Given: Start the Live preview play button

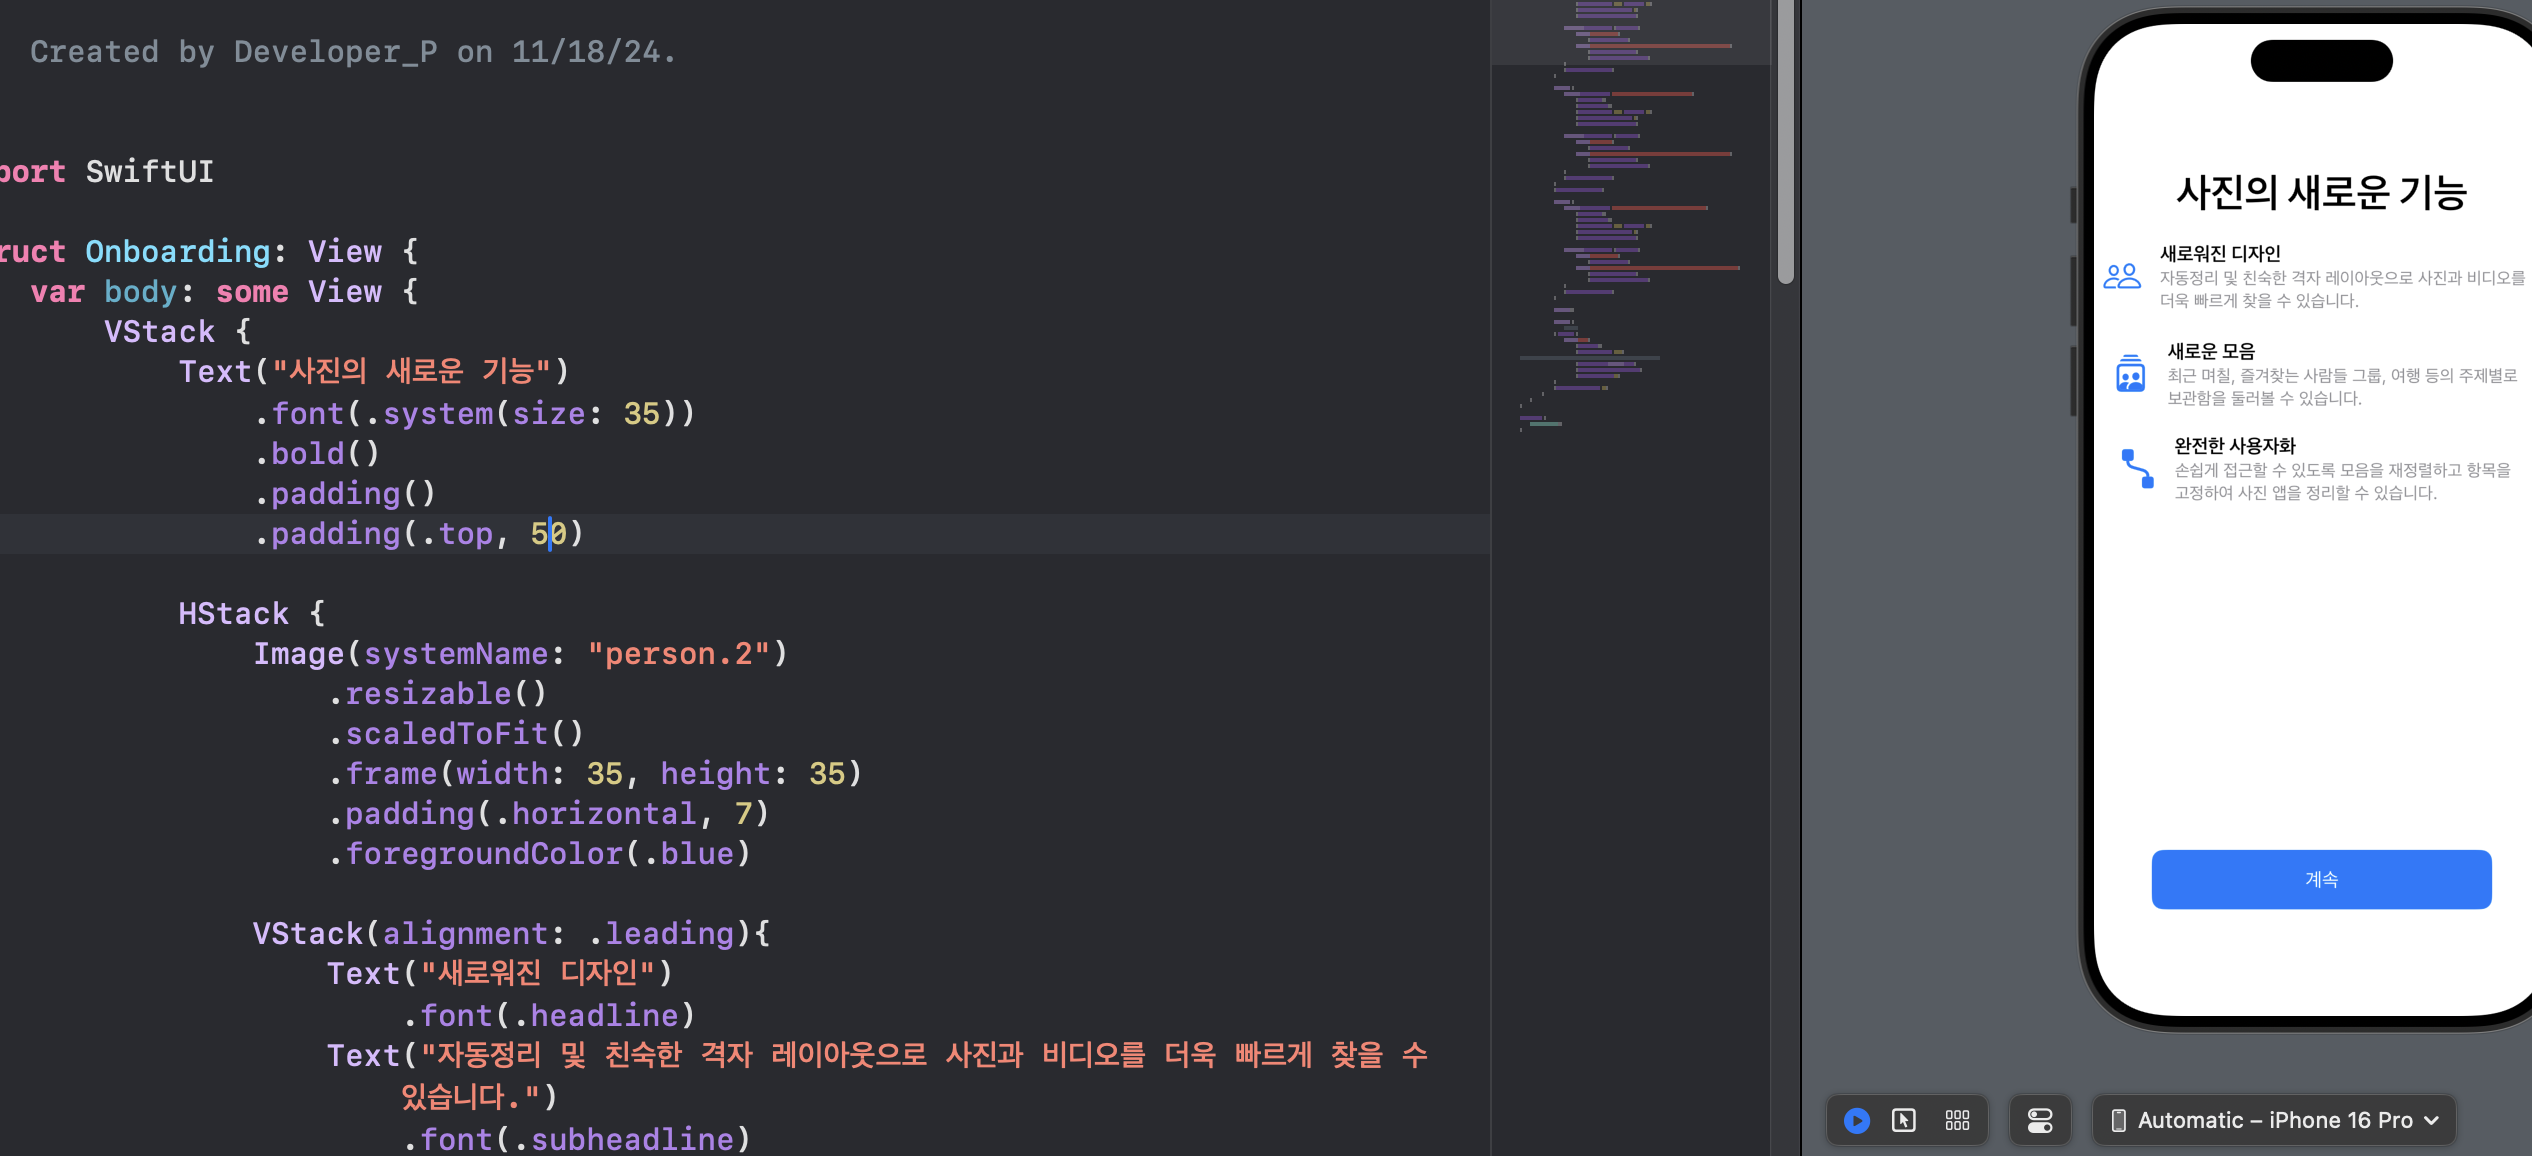Looking at the screenshot, I should click(x=1856, y=1120).
